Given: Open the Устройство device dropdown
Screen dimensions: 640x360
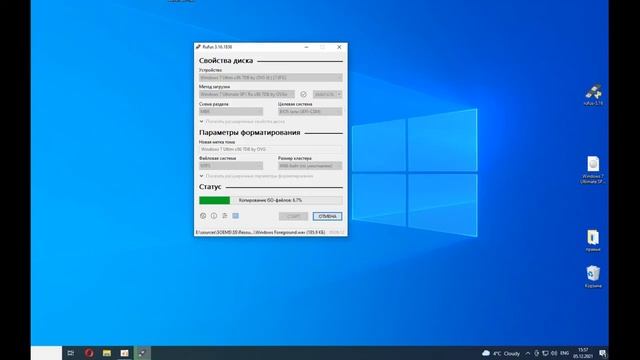Looking at the screenshot, I should (271, 78).
